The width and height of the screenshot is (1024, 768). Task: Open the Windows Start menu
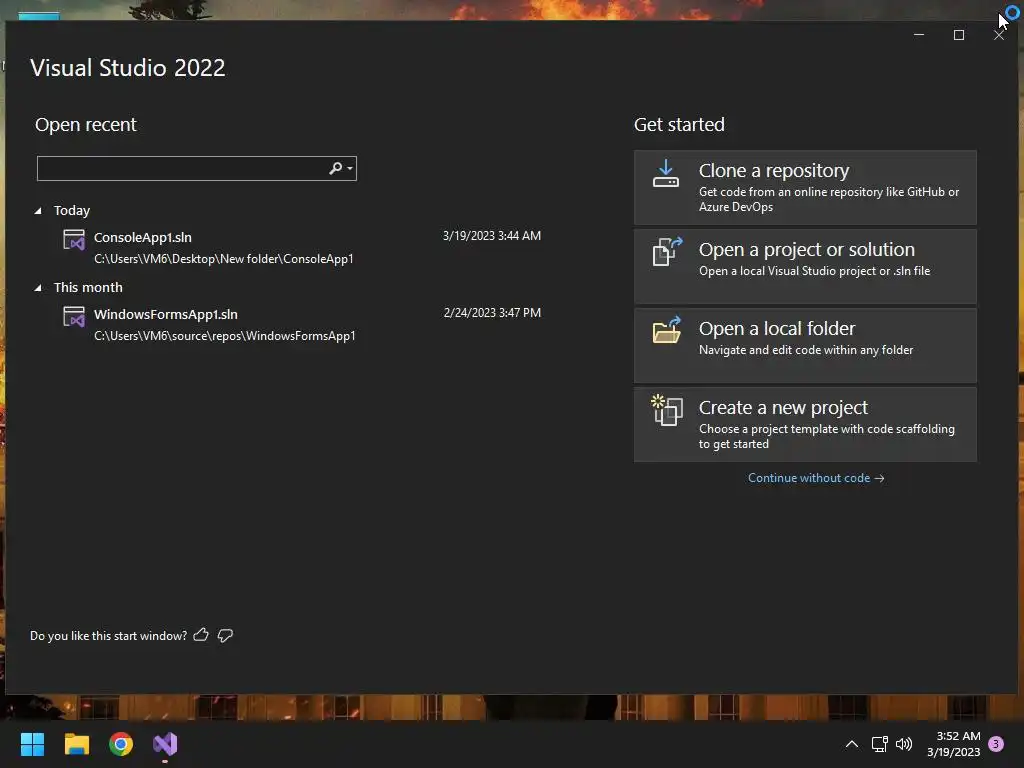[x=32, y=744]
